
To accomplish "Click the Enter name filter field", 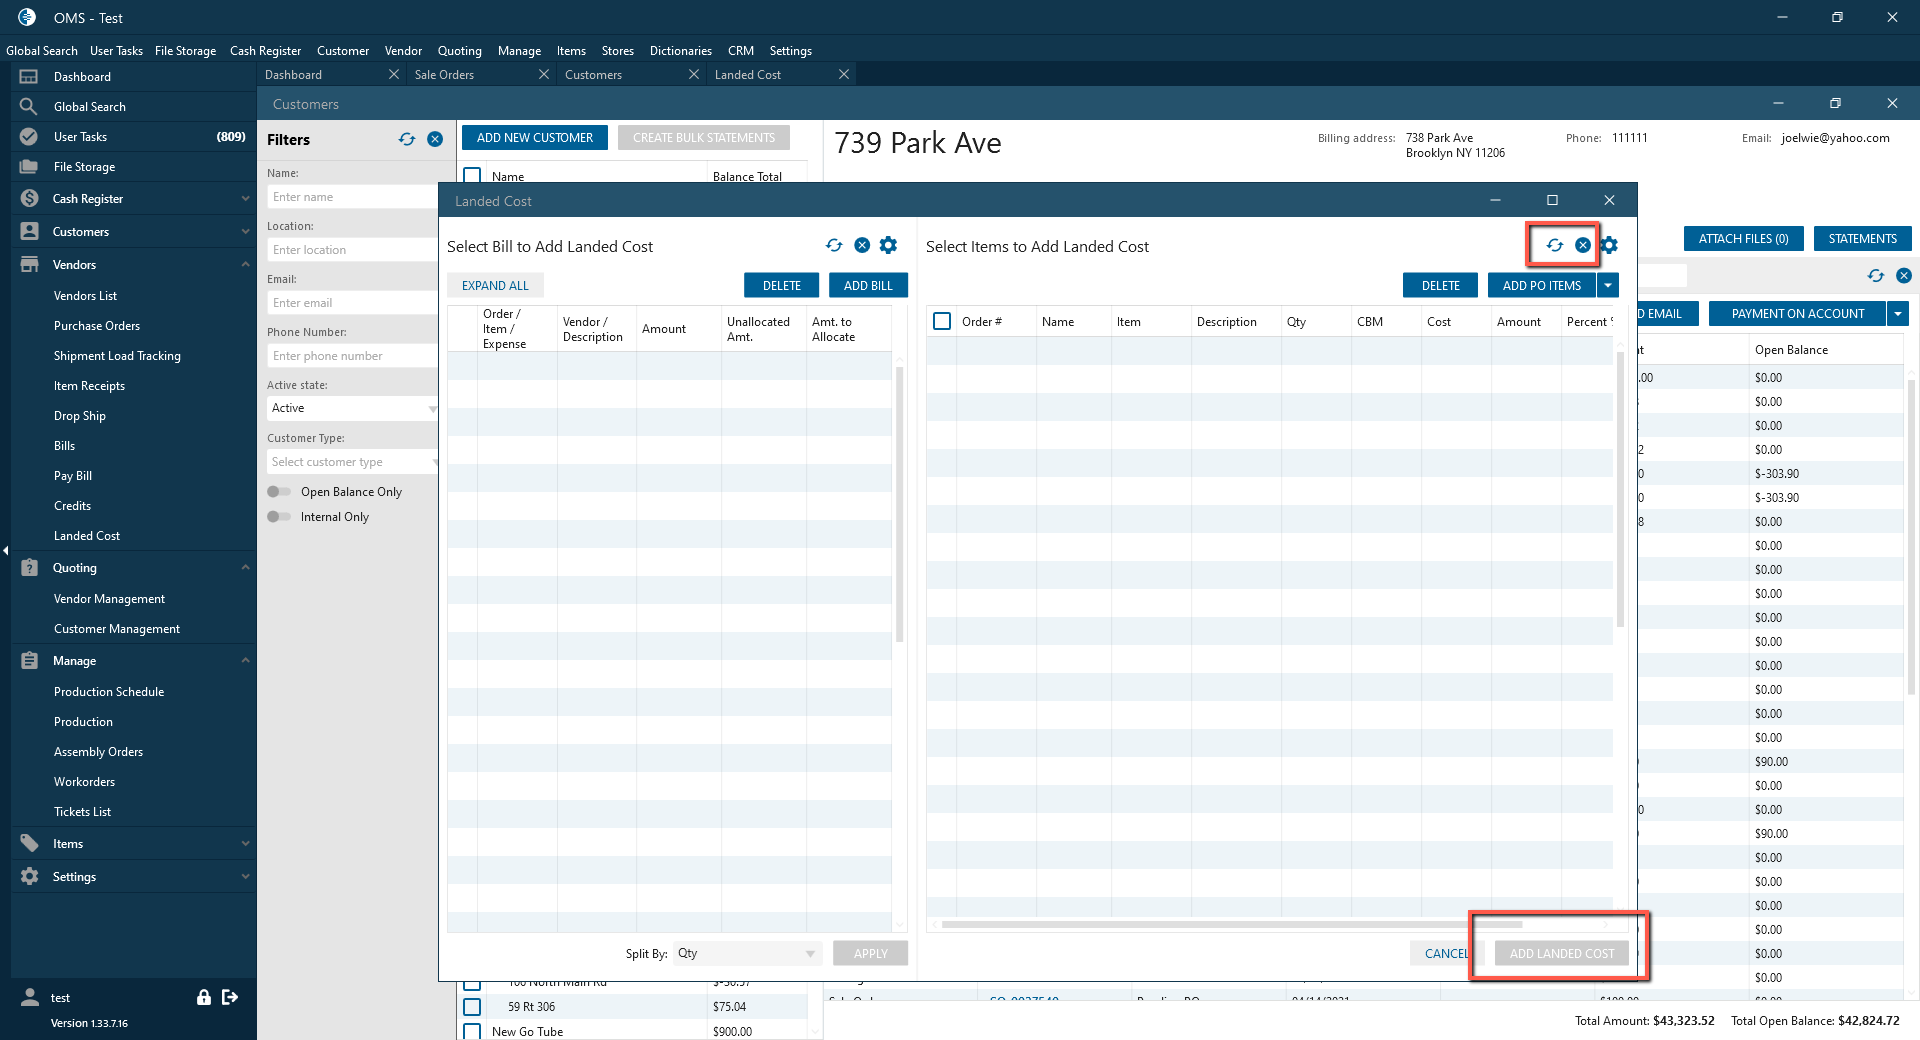I will (352, 197).
